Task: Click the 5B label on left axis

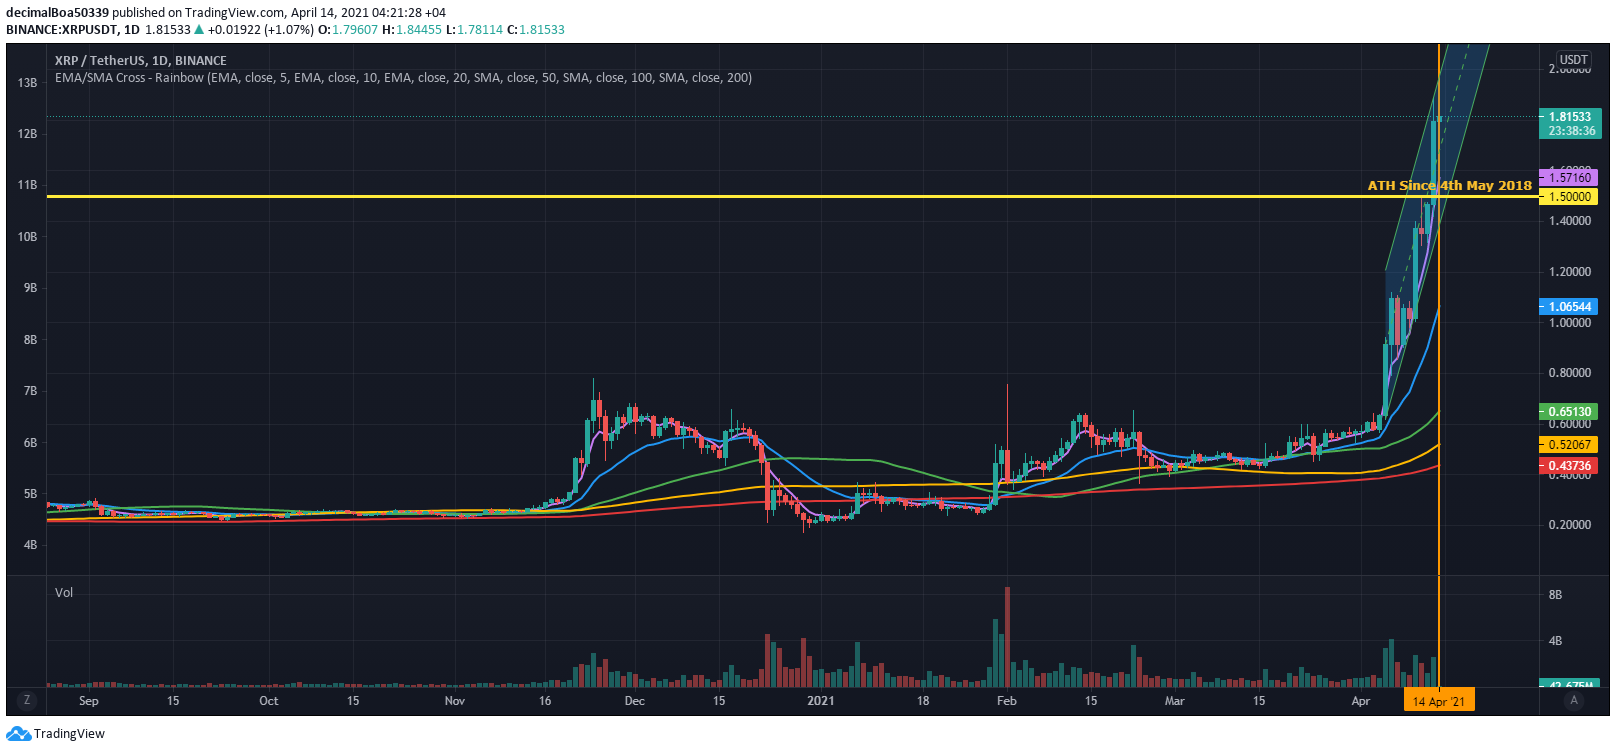Action: pos(30,494)
